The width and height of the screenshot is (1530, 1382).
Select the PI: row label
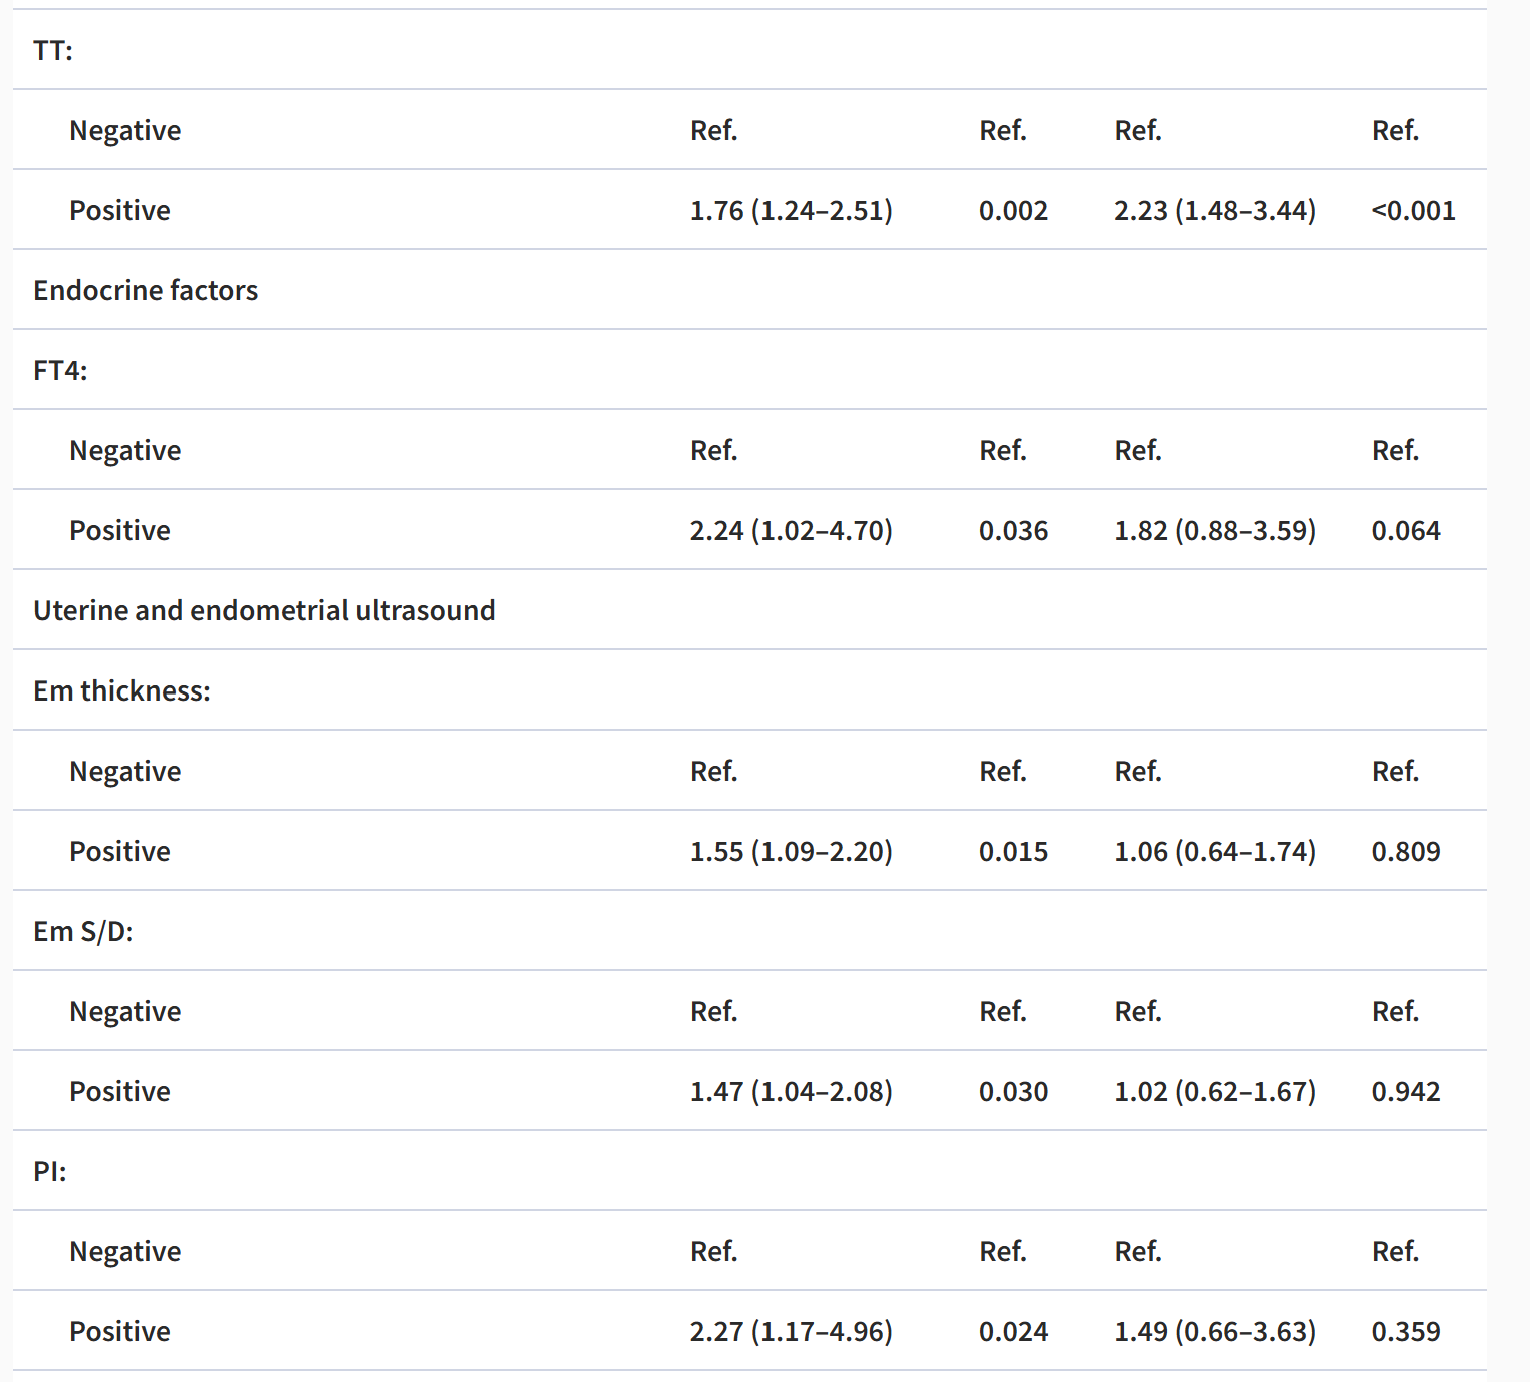click(x=50, y=1171)
